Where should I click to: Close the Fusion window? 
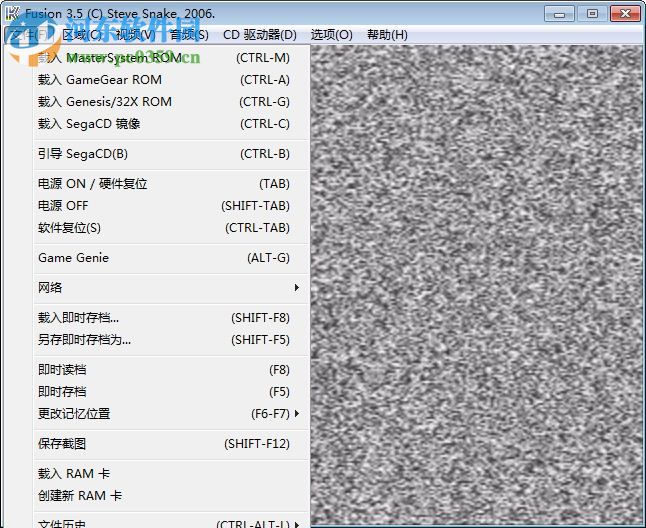tap(625, 14)
